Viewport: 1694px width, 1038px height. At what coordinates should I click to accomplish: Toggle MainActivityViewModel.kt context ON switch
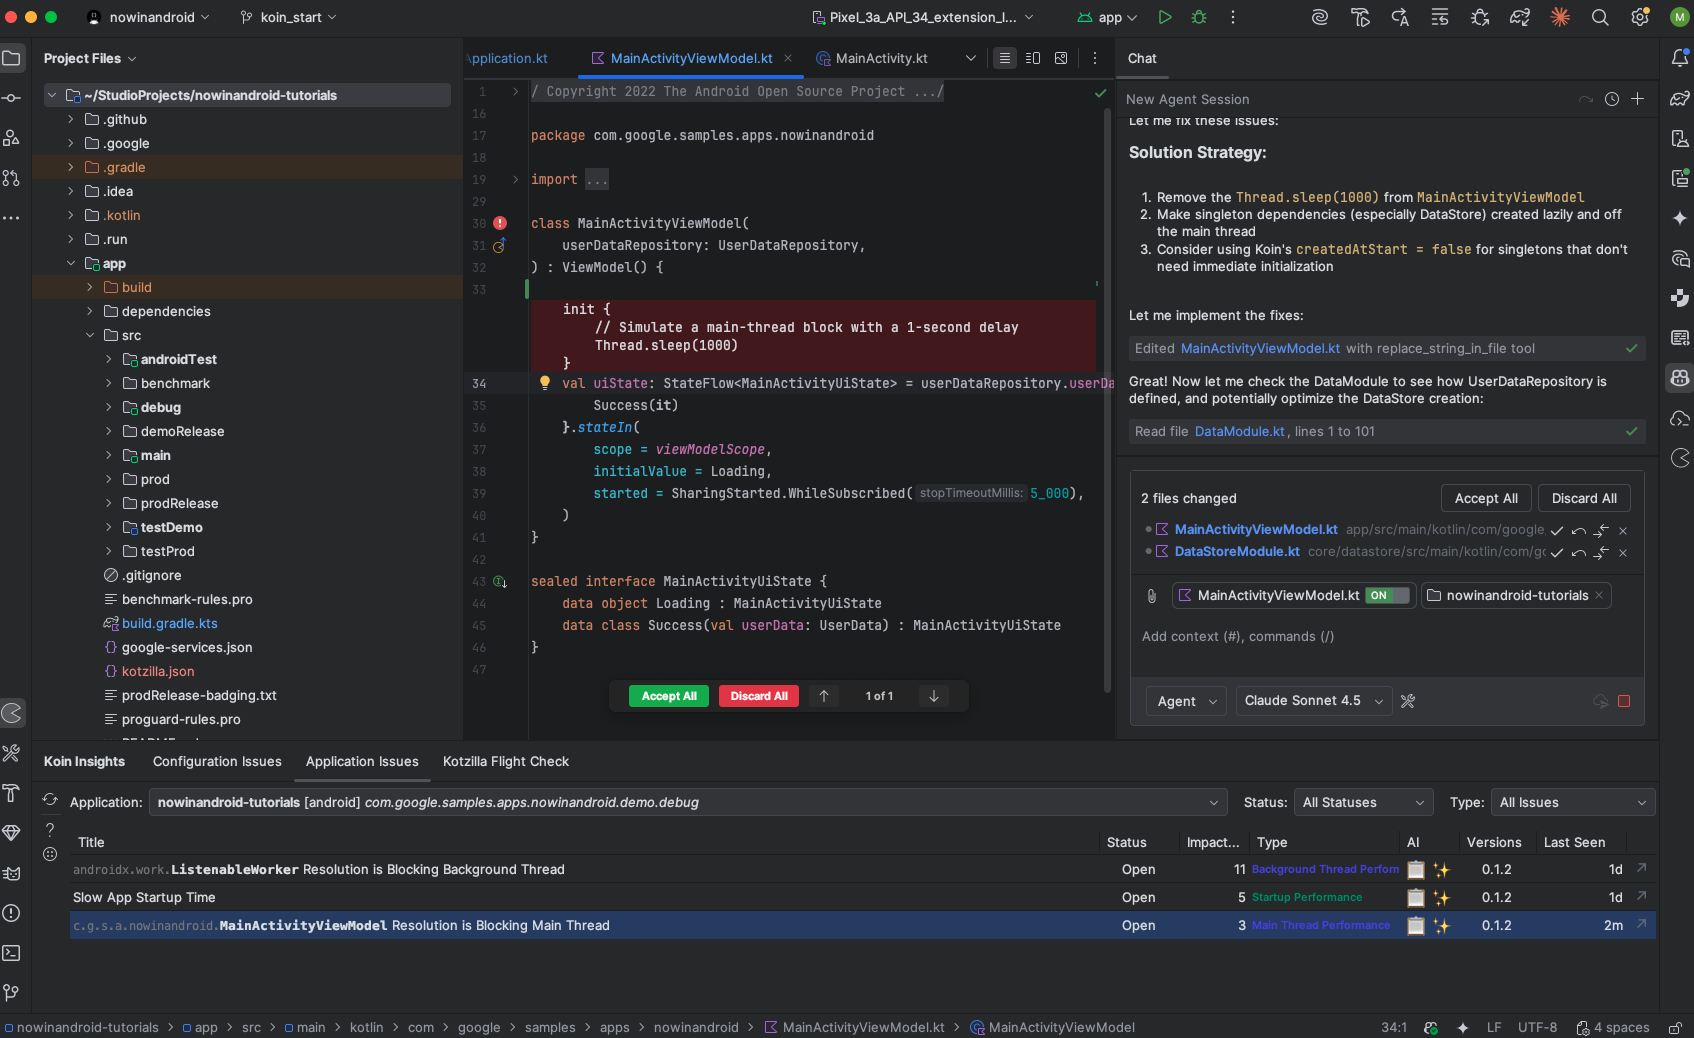click(x=1388, y=596)
